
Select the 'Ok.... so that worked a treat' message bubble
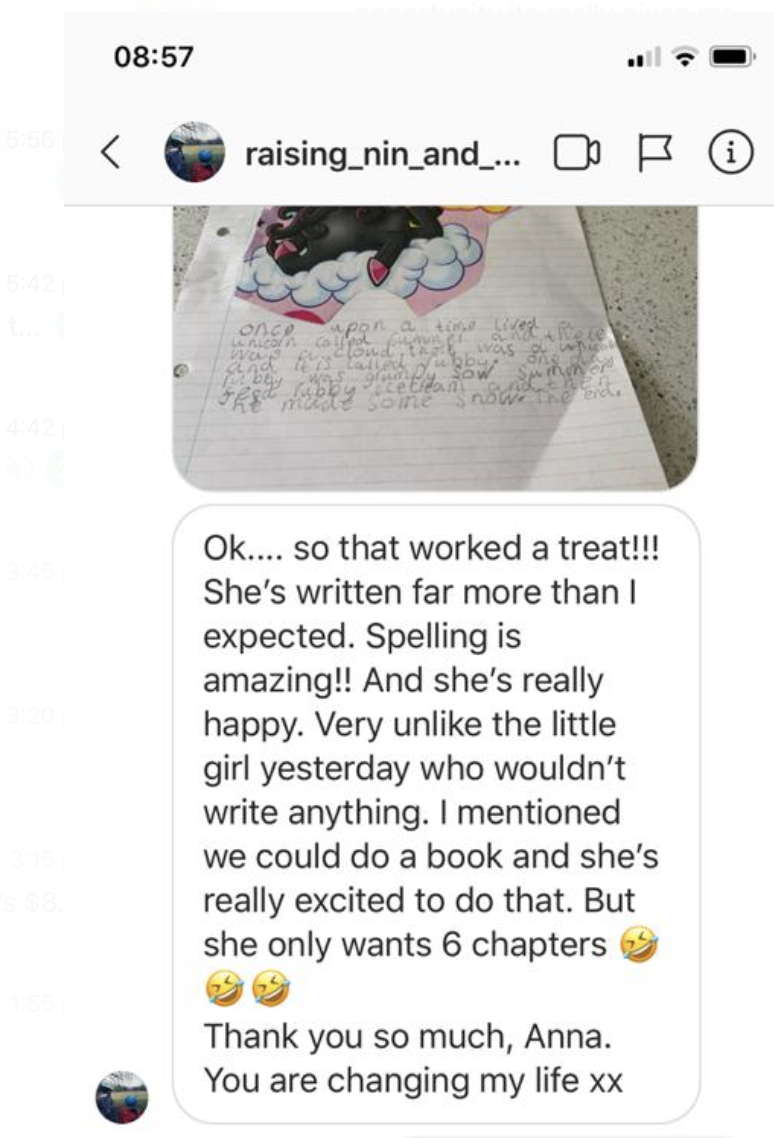[436, 814]
